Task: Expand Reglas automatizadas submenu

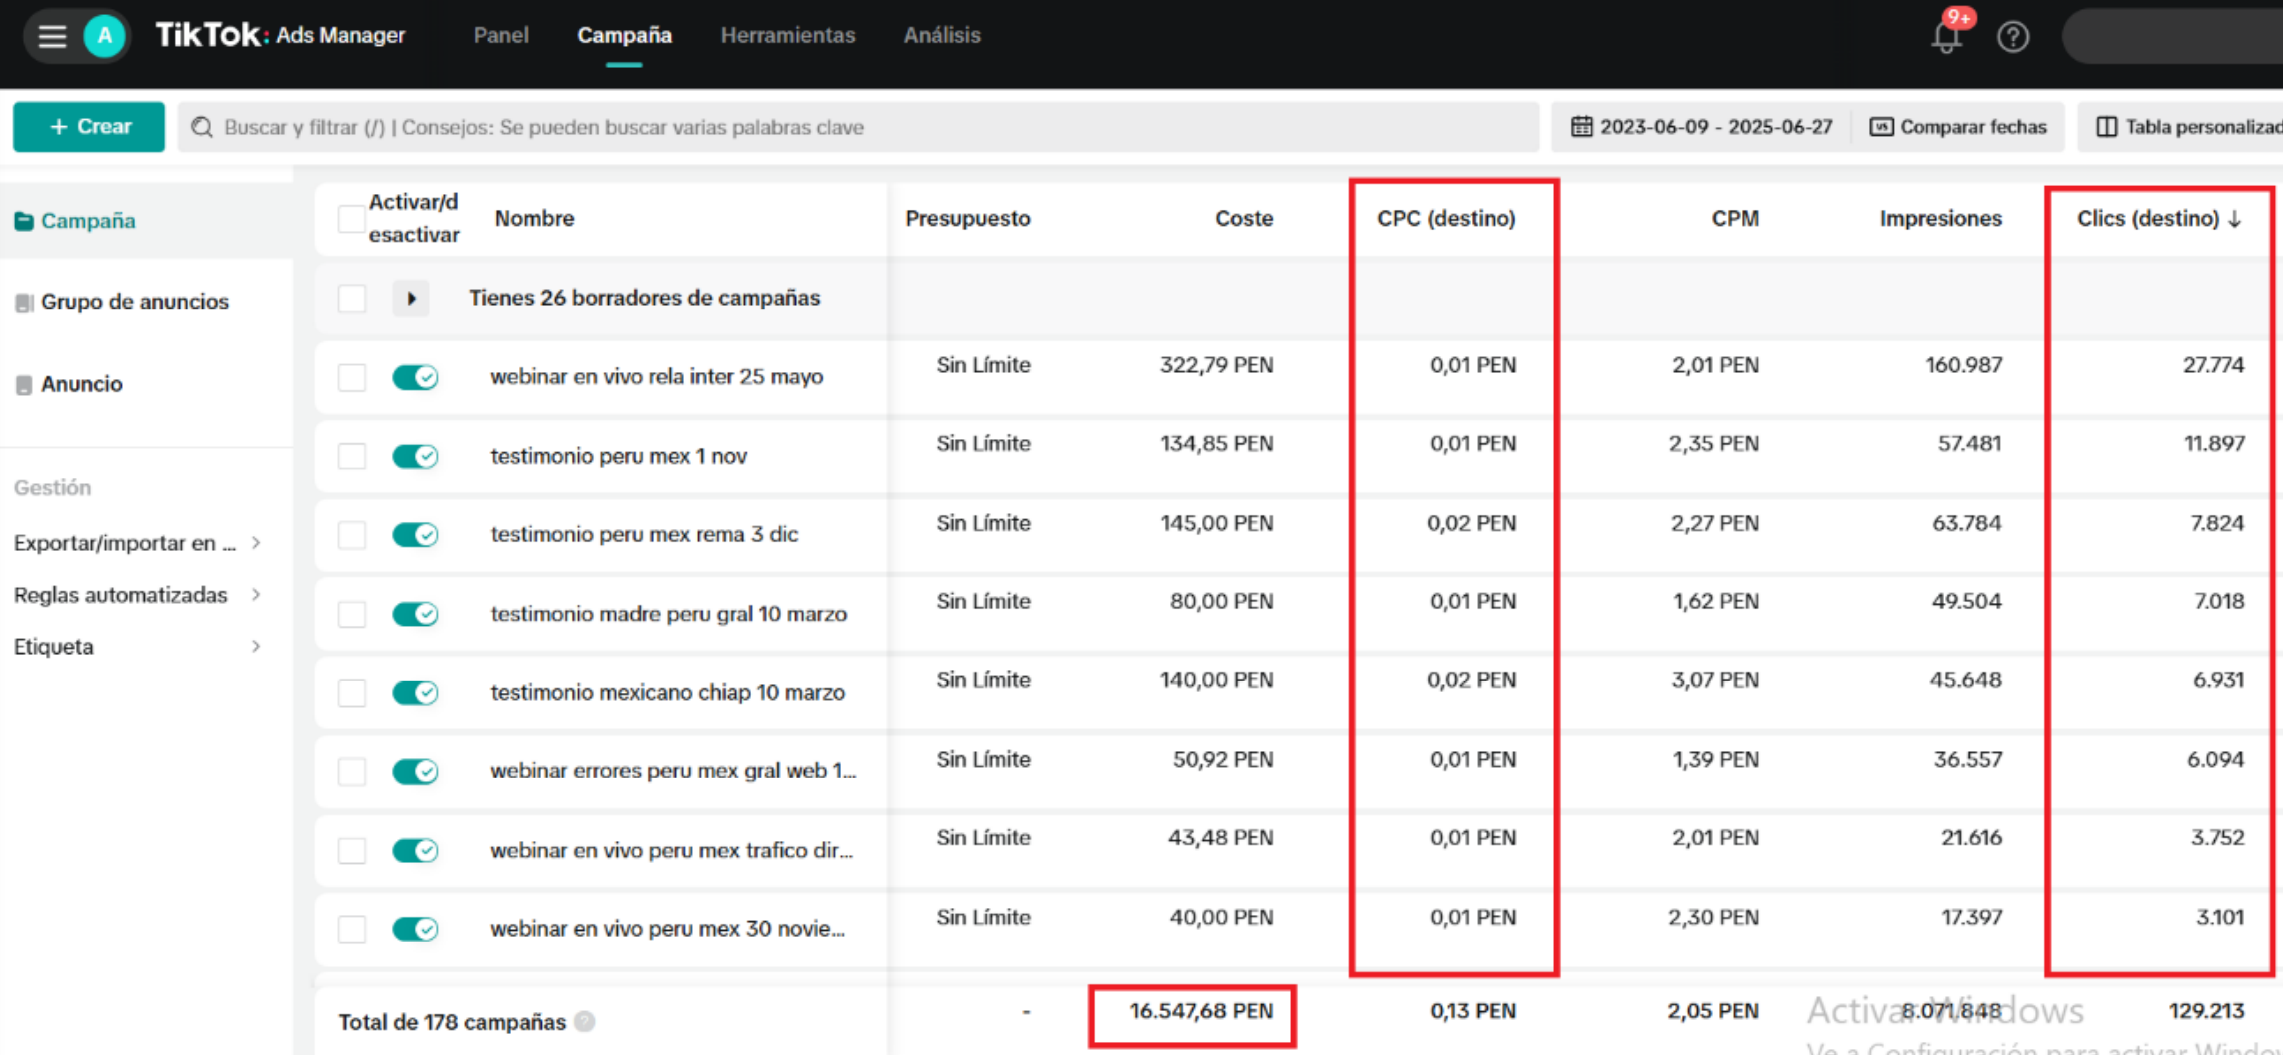Action: click(256, 595)
